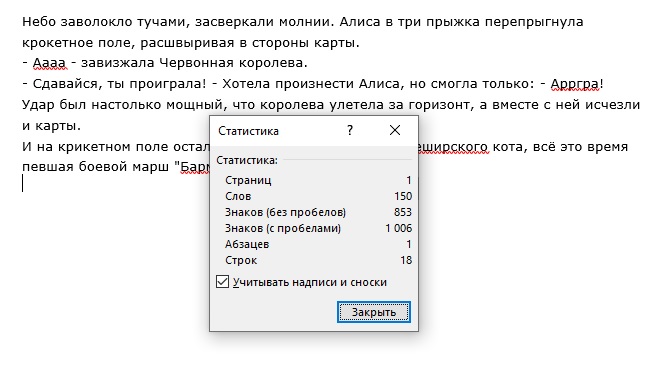Select the Слов row label
The height and width of the screenshot is (392, 656).
coord(238,196)
